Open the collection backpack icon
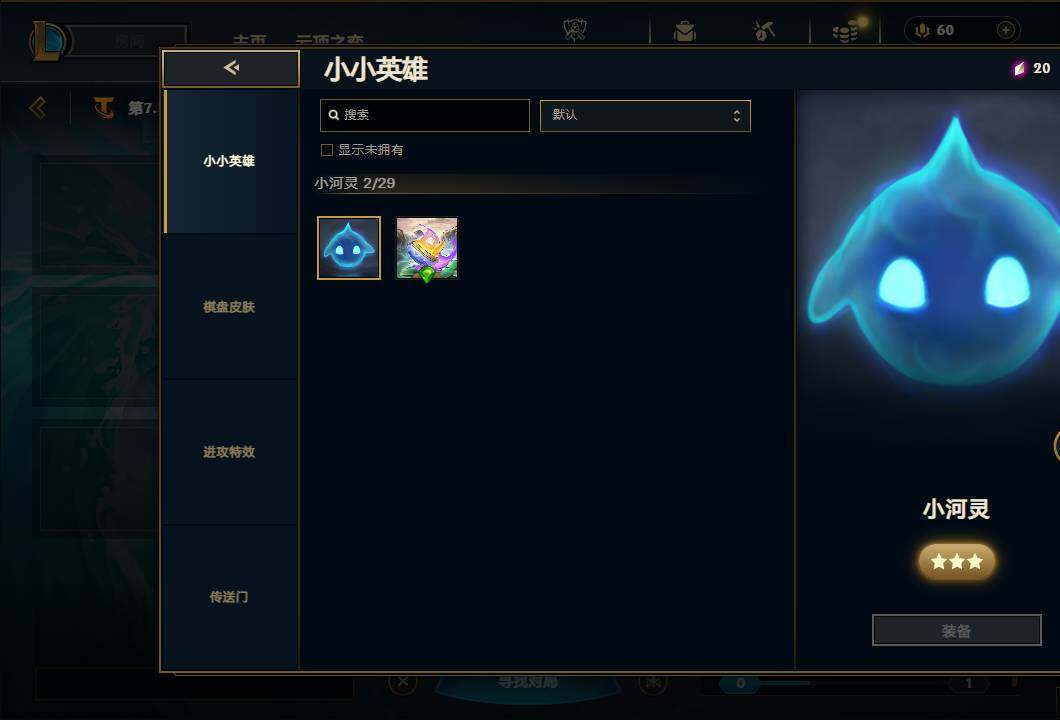 click(685, 31)
